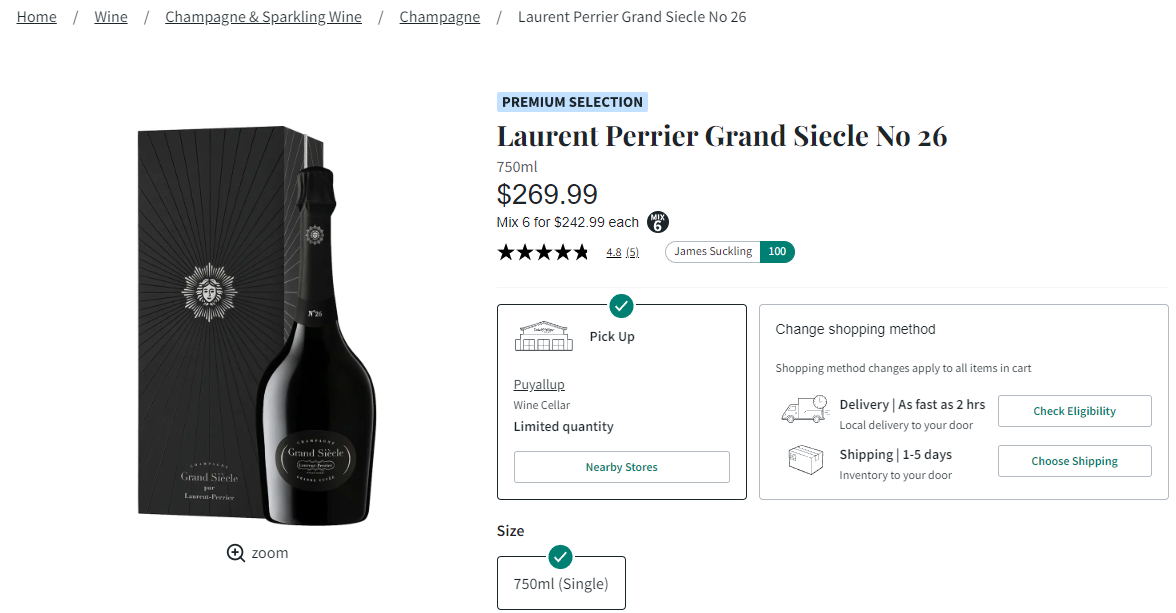The height and width of the screenshot is (613, 1176).
Task: Navigate to Champagne & Sparkling Wine breadcrumb
Action: point(263,17)
